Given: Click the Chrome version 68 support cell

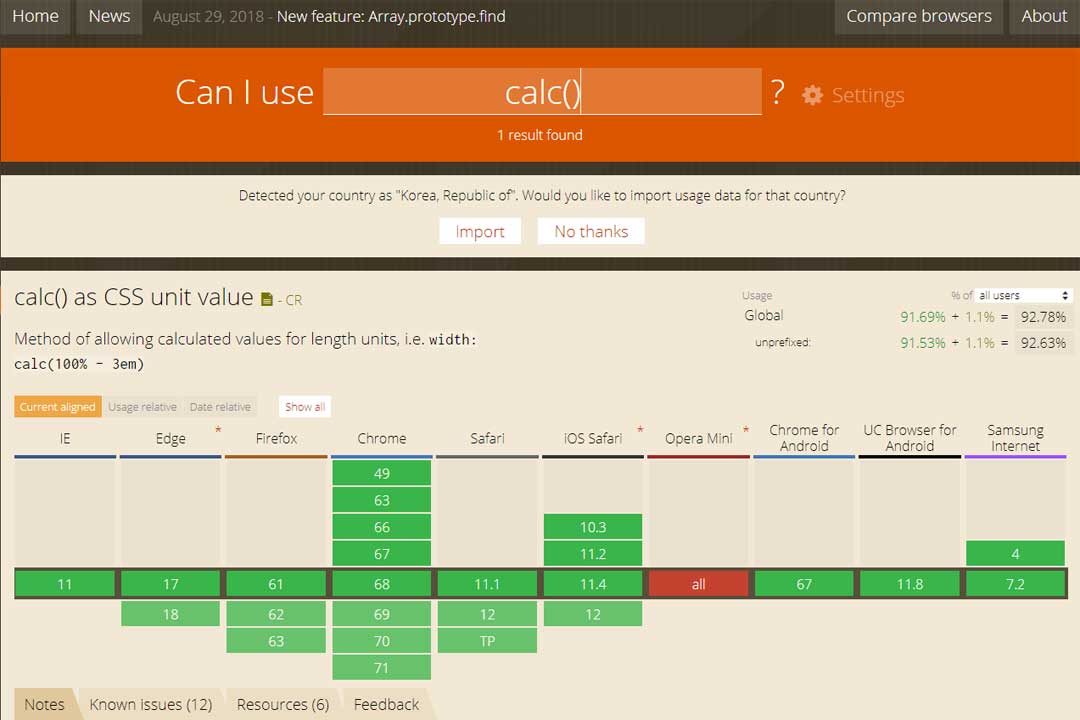Looking at the screenshot, I should (381, 583).
